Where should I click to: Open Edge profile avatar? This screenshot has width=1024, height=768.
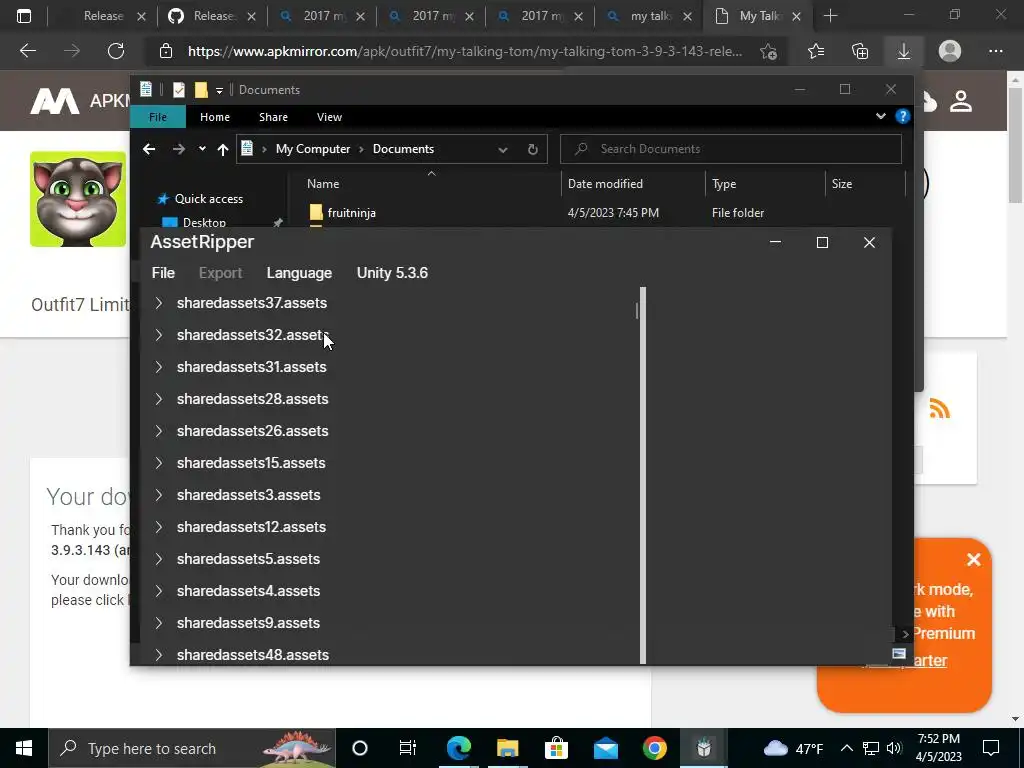[x=950, y=51]
